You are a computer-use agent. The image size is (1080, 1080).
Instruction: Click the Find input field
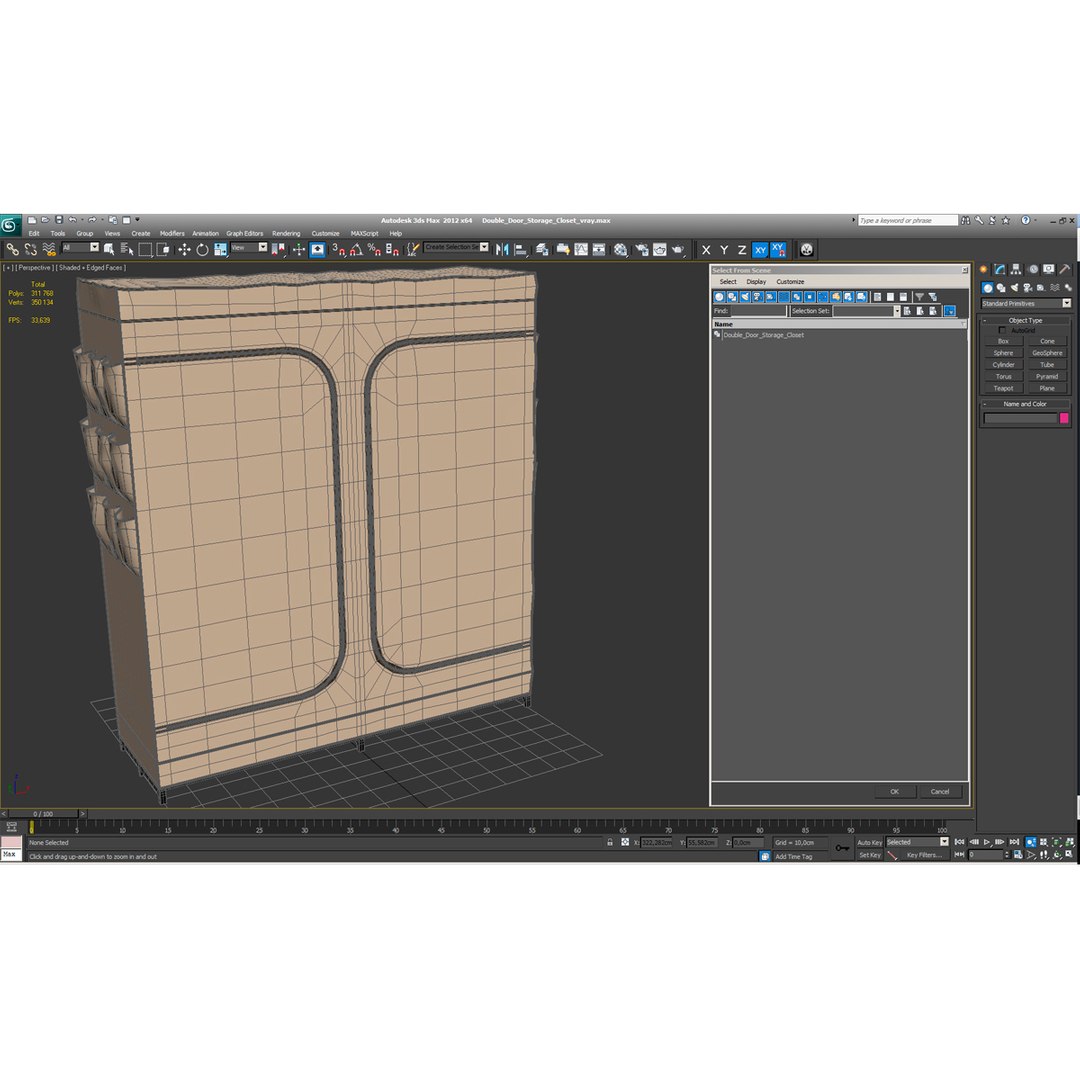coord(758,311)
